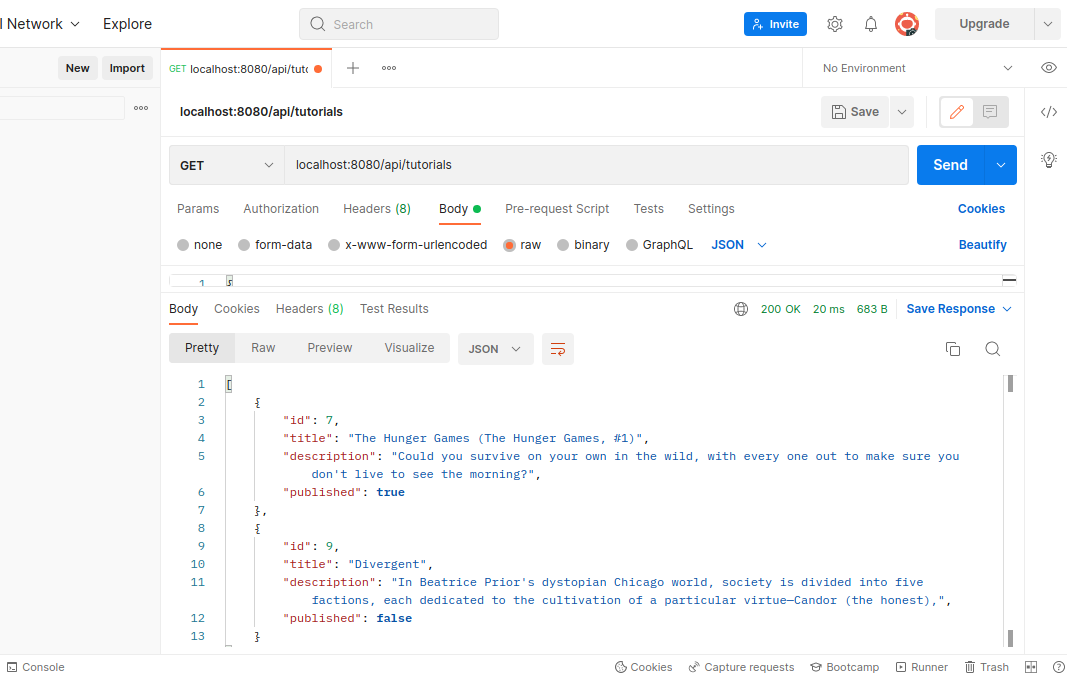Viewport: 1067px width, 677px height.
Task: Open the Runner
Action: [922, 667]
